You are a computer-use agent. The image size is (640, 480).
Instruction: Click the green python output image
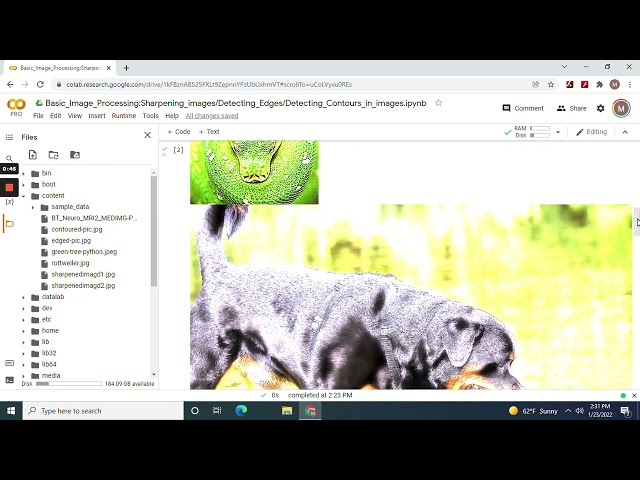254,172
